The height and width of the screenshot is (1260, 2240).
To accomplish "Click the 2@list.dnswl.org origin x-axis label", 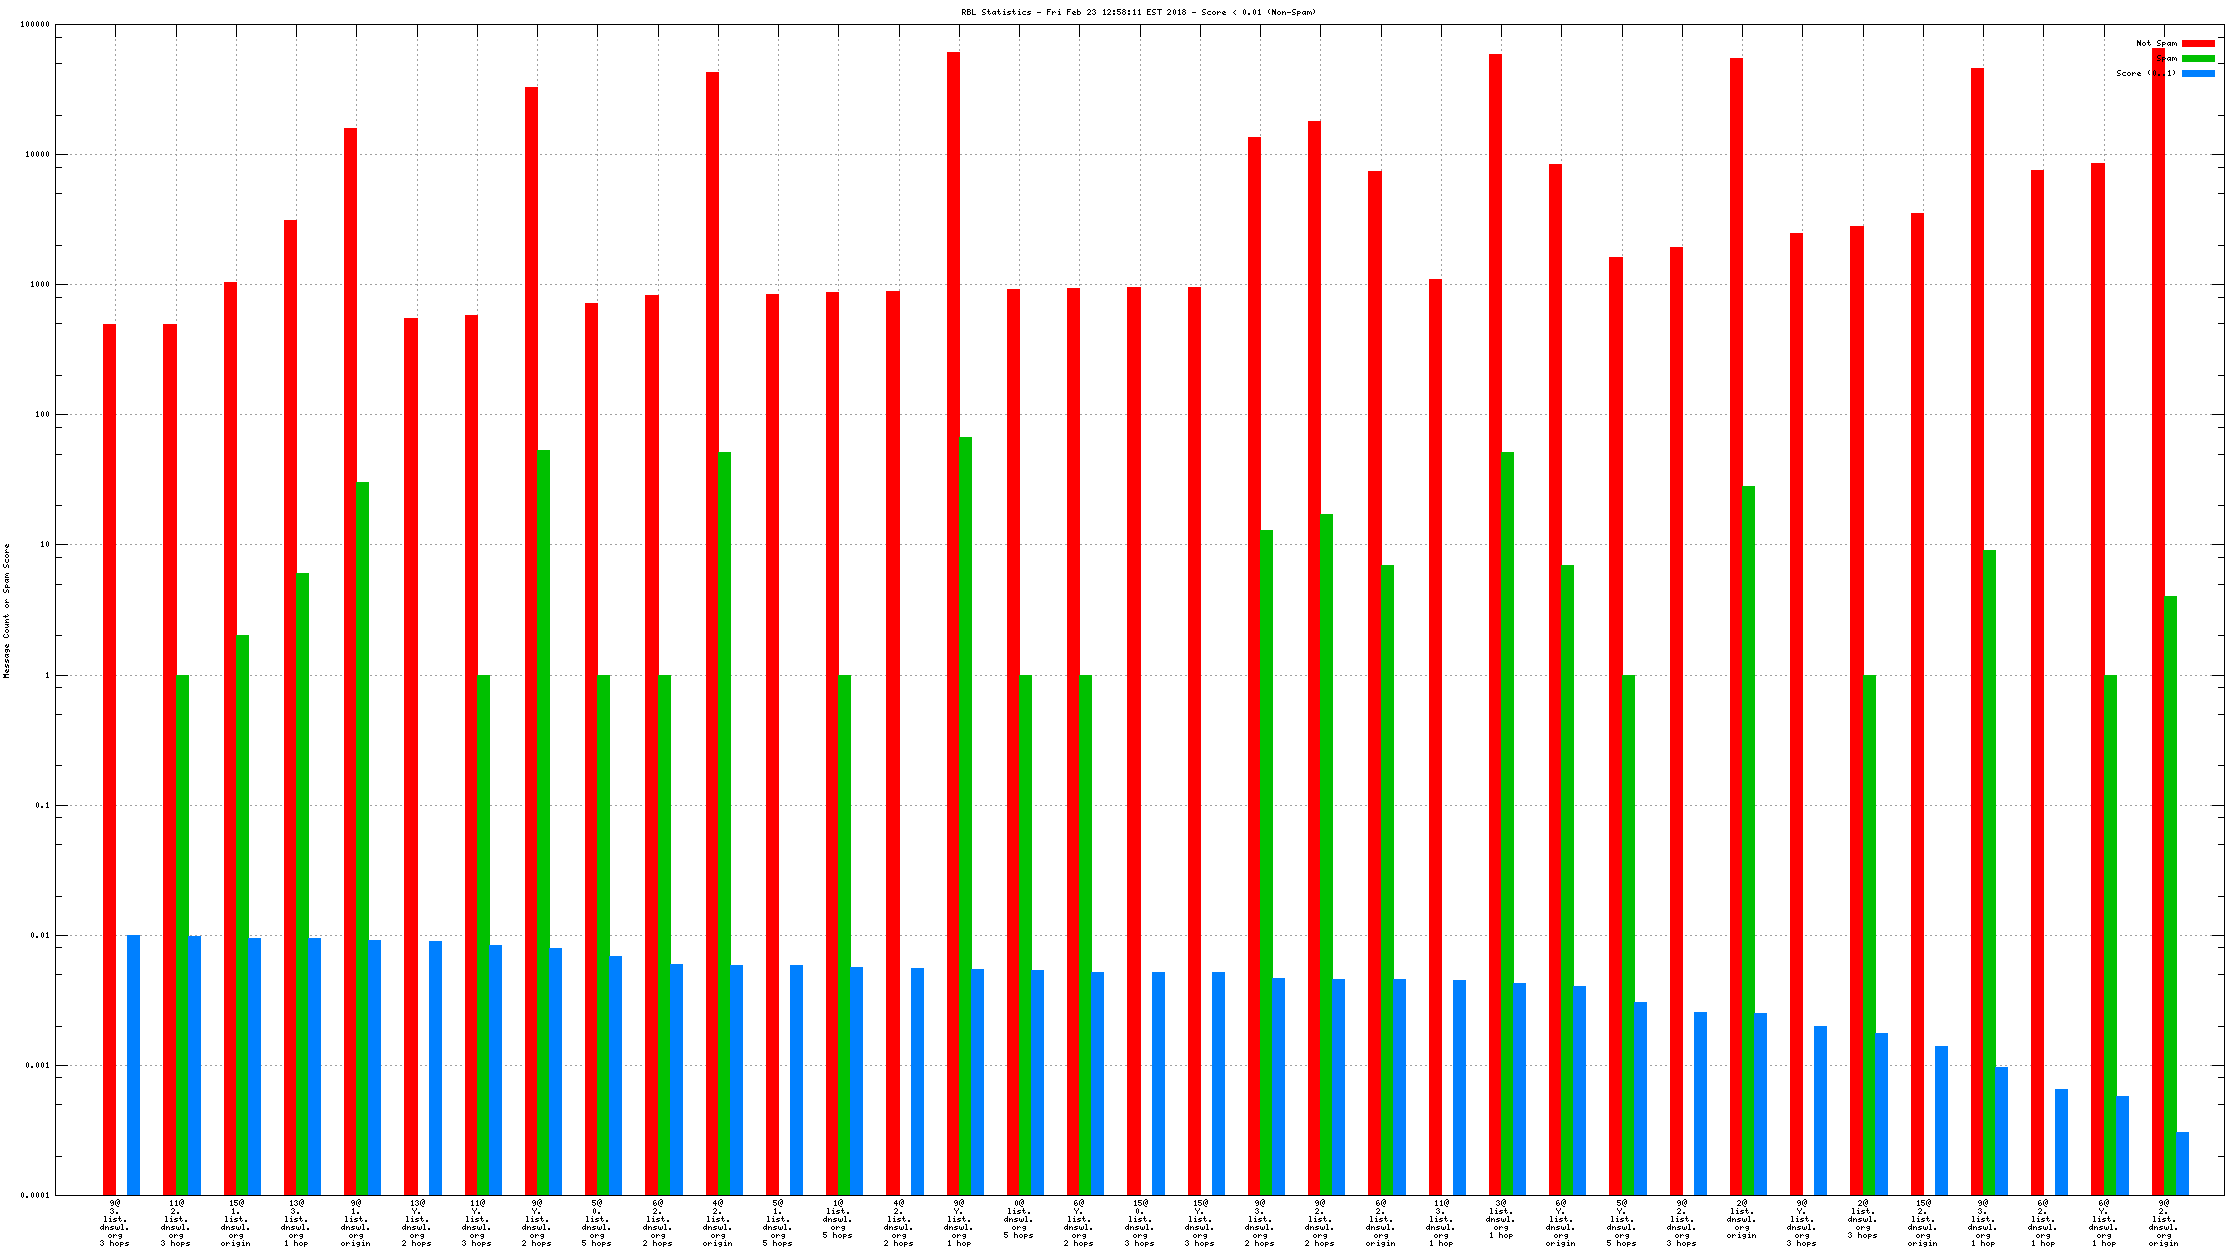I will pyautogui.click(x=1741, y=1218).
